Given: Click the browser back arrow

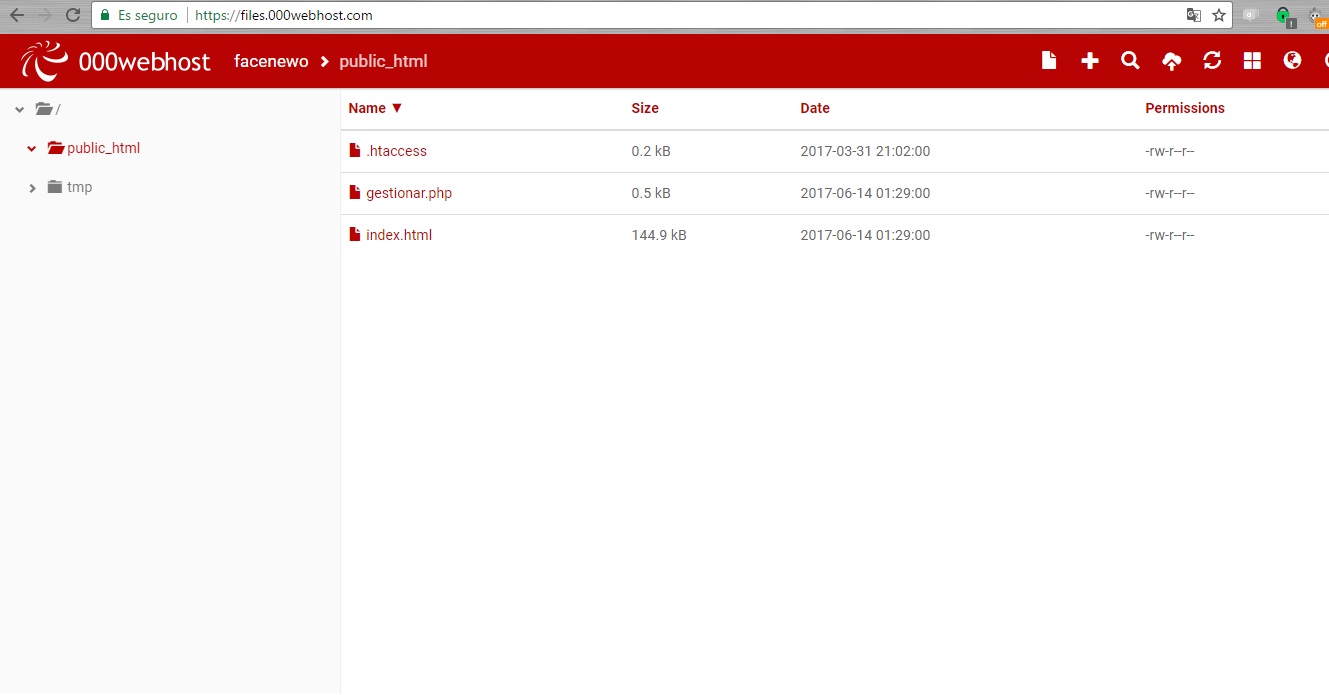Looking at the screenshot, I should [x=16, y=15].
